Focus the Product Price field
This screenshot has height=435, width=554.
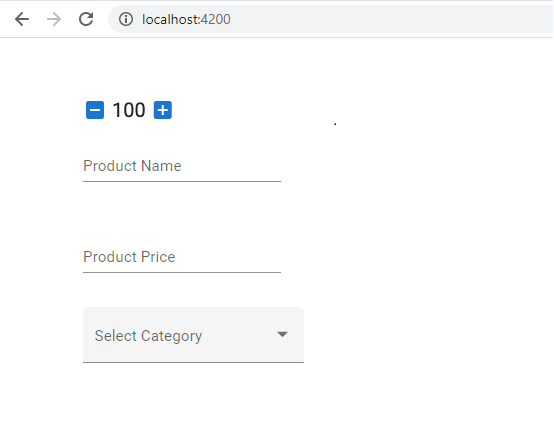click(x=182, y=258)
